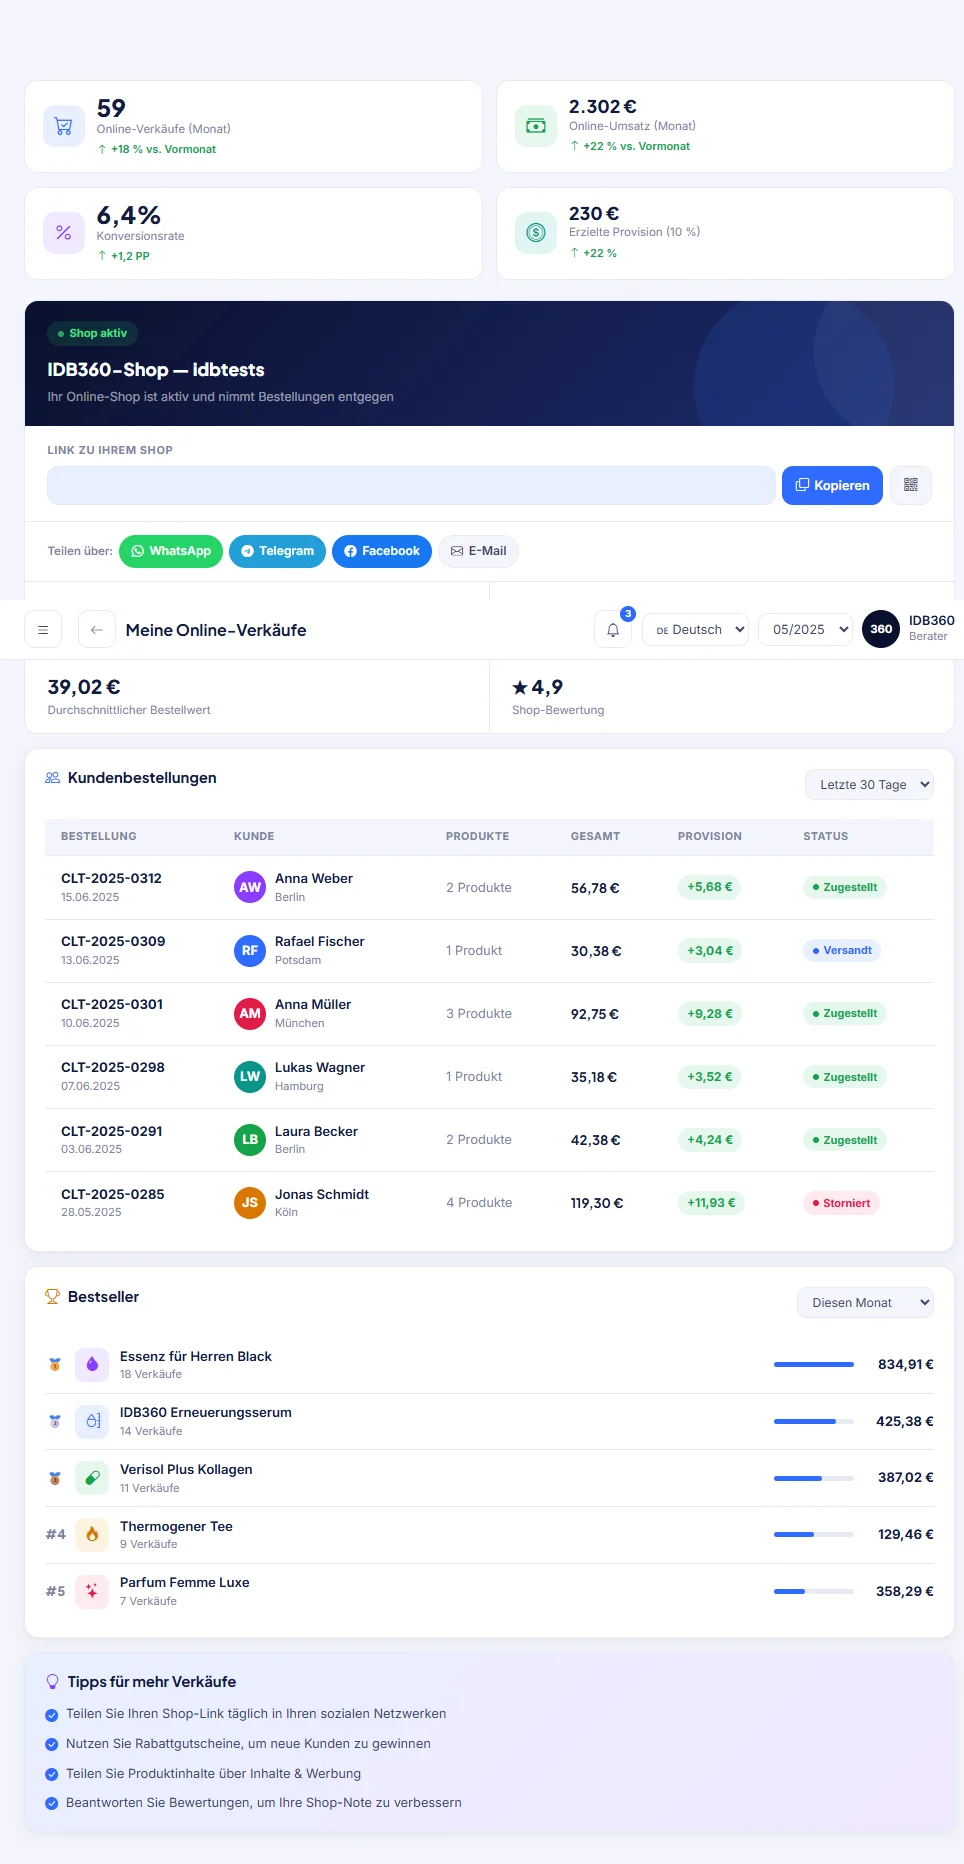The height and width of the screenshot is (1864, 964).
Task: Click progress bar for IDB360 Erneuerungsserum
Action: [x=814, y=1421]
